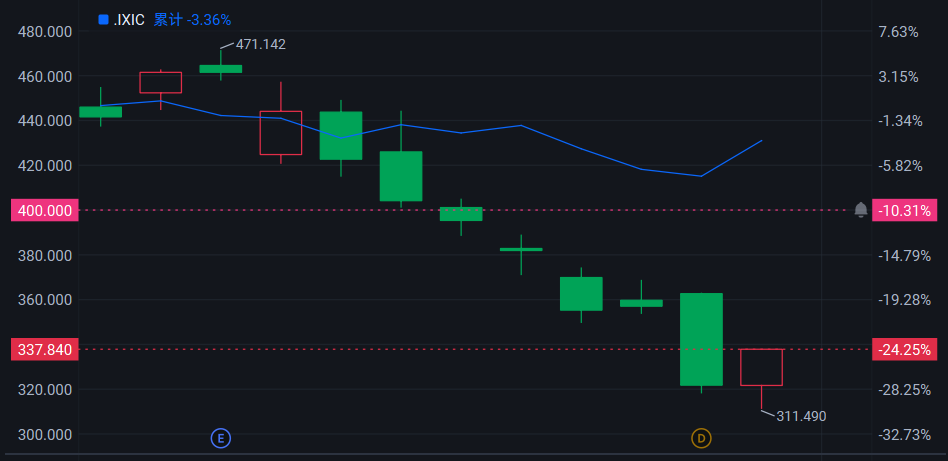Click the 480.000 label on left price axis
Viewport: 948px width, 461px height.
(45, 32)
